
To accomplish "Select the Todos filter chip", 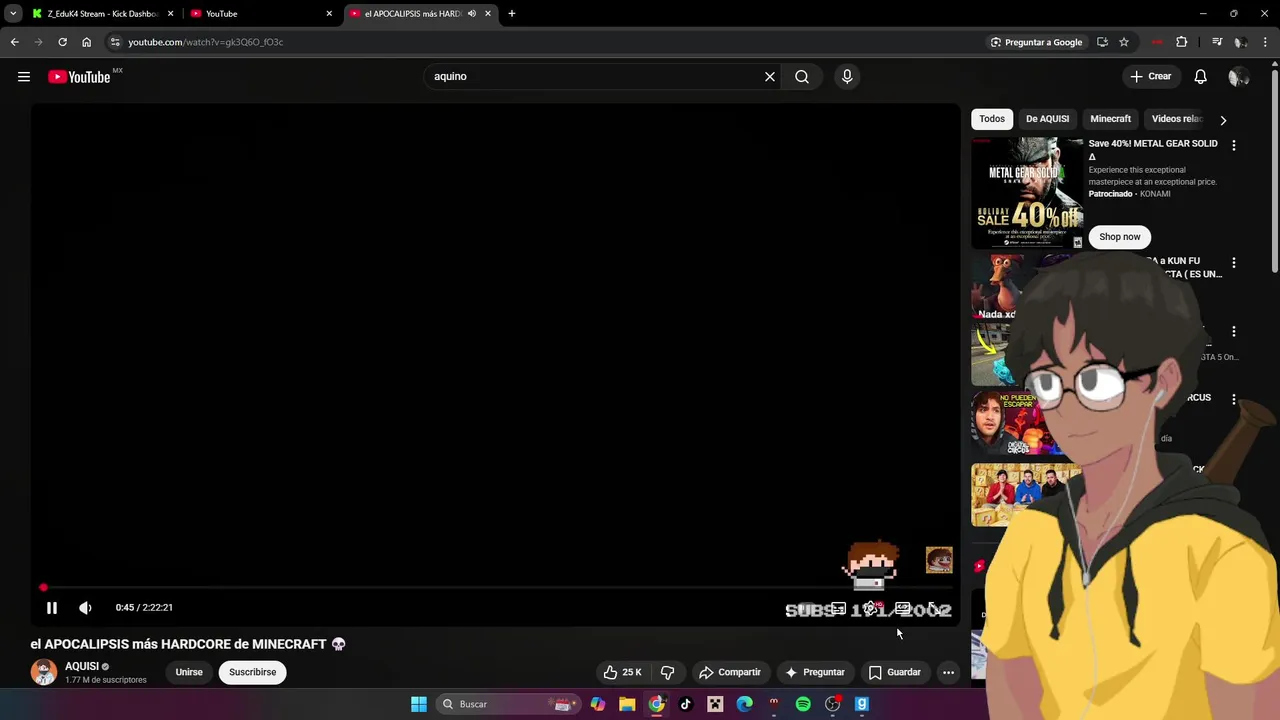I will [992, 119].
